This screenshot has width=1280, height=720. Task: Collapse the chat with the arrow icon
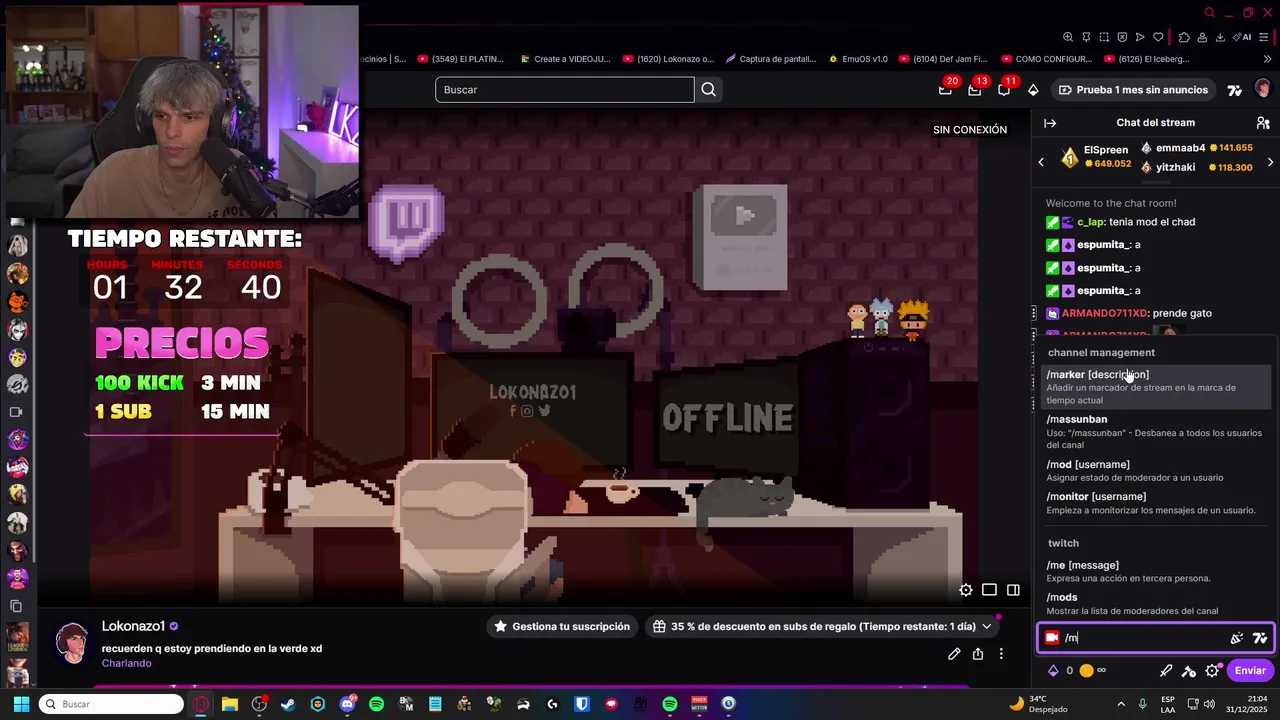(1050, 123)
